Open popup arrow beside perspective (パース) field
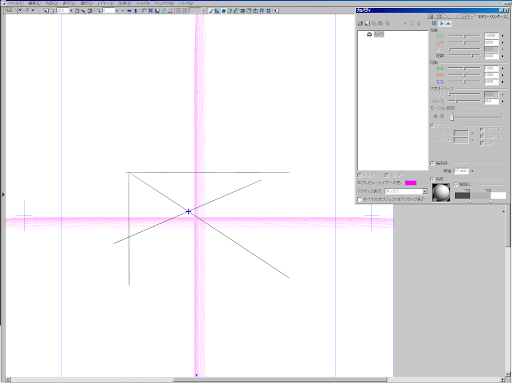This screenshot has width=512, height=383. (503, 101)
